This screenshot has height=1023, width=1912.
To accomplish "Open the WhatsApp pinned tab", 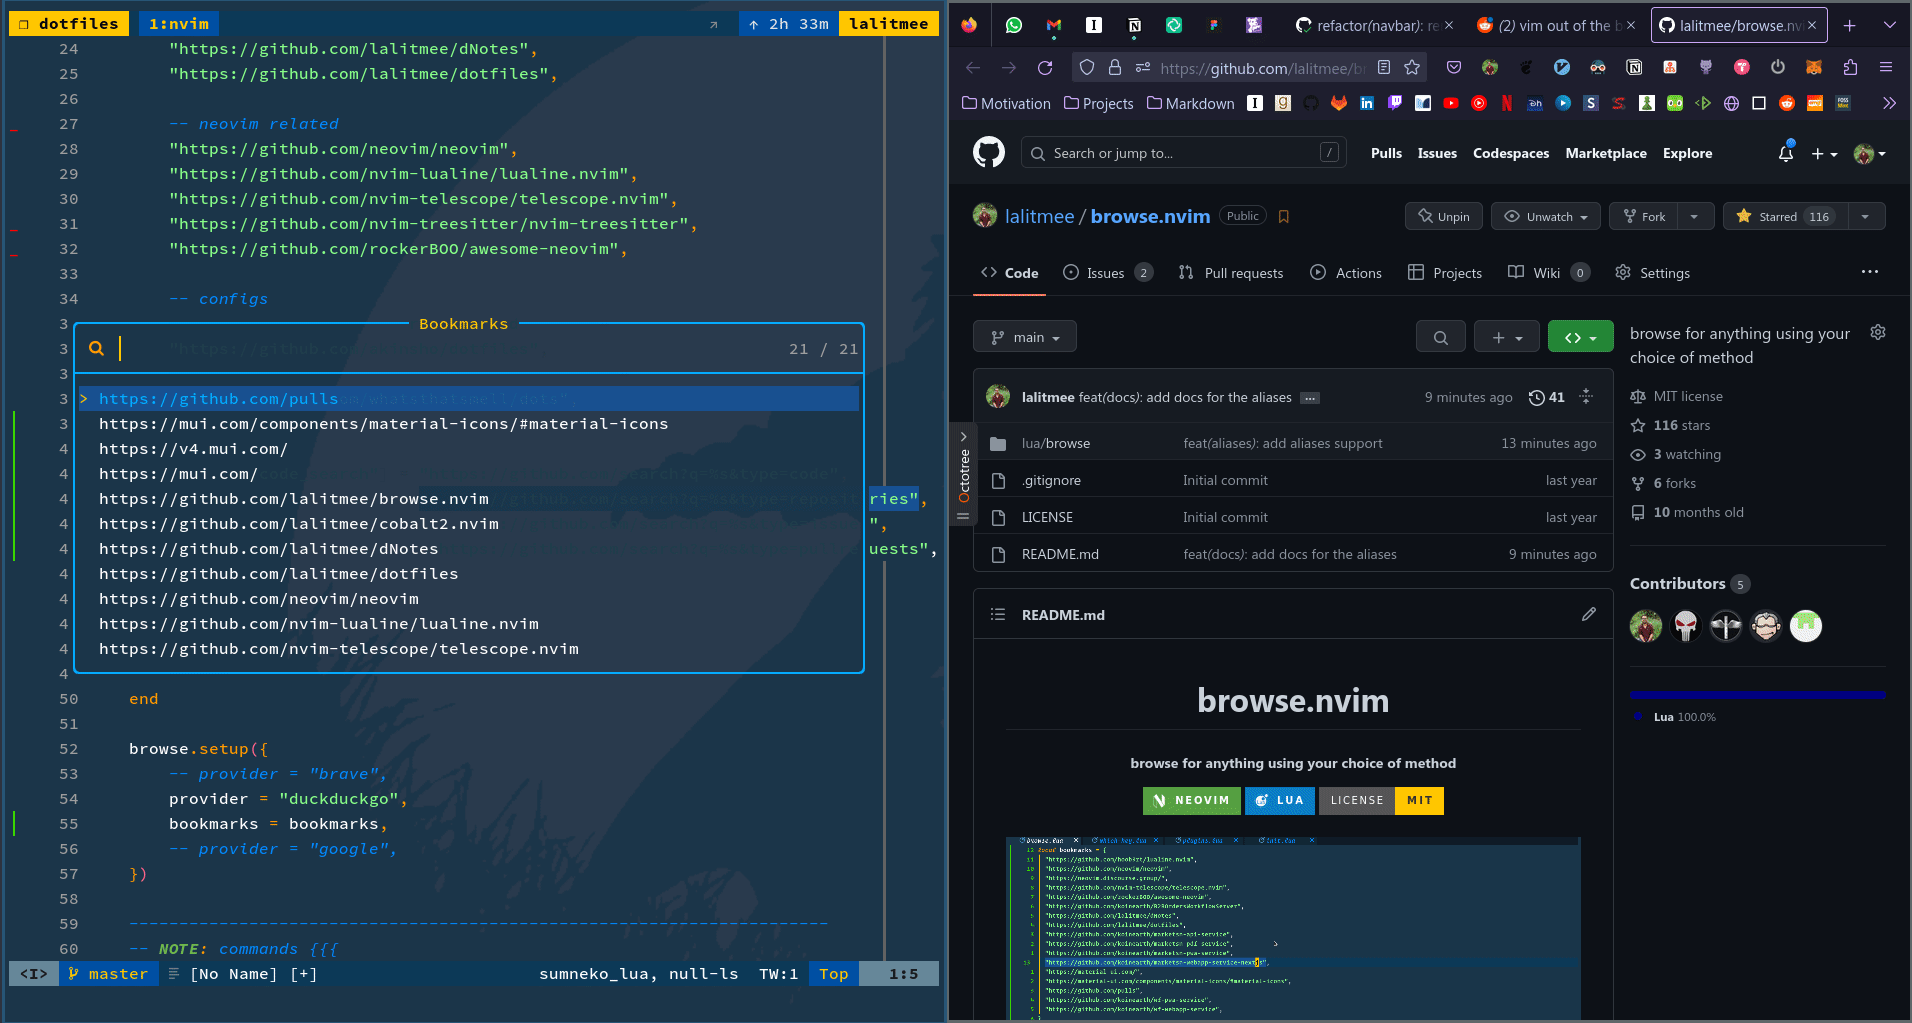I will click(x=1014, y=25).
